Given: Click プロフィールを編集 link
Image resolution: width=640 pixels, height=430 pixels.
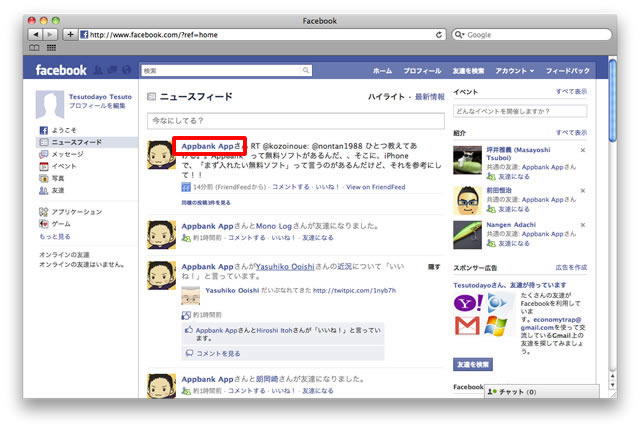Looking at the screenshot, I should [97, 106].
